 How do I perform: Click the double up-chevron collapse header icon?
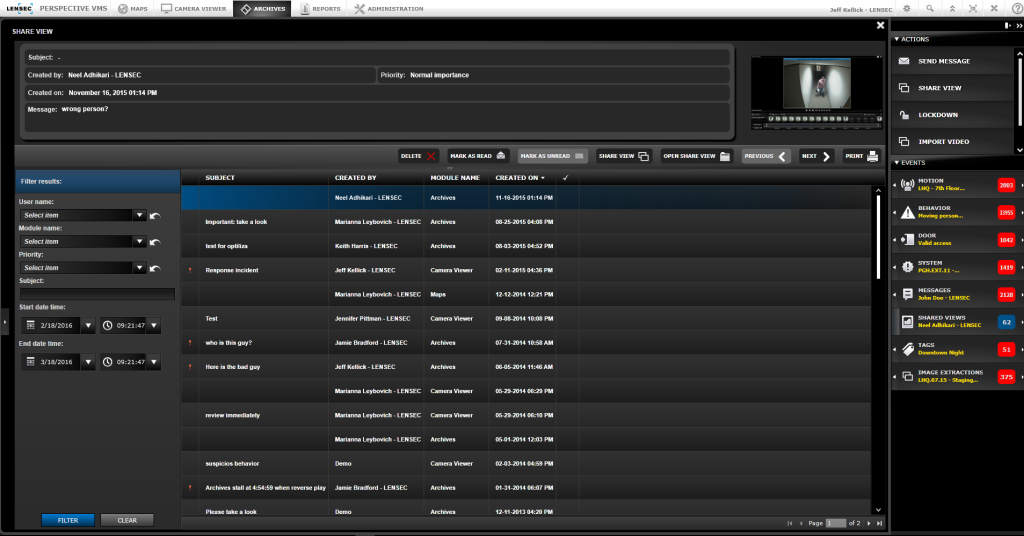(952, 8)
